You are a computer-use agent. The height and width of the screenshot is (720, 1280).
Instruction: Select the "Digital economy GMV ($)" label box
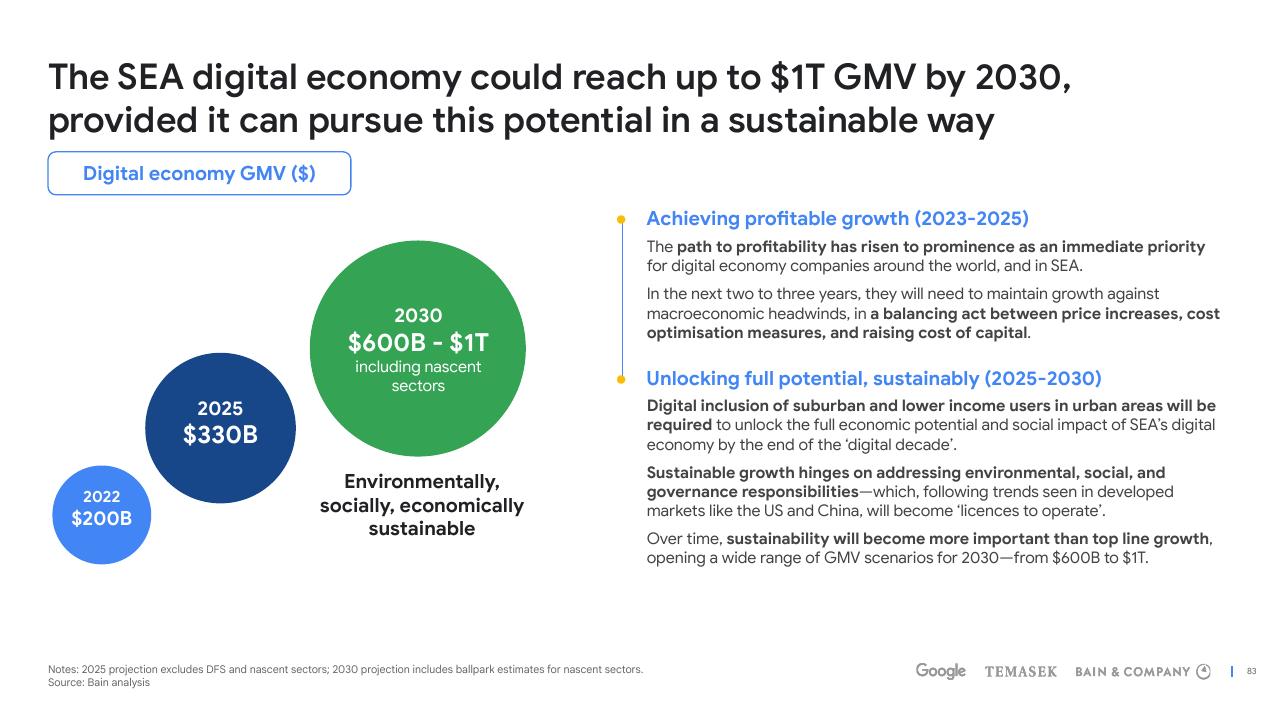tap(199, 173)
